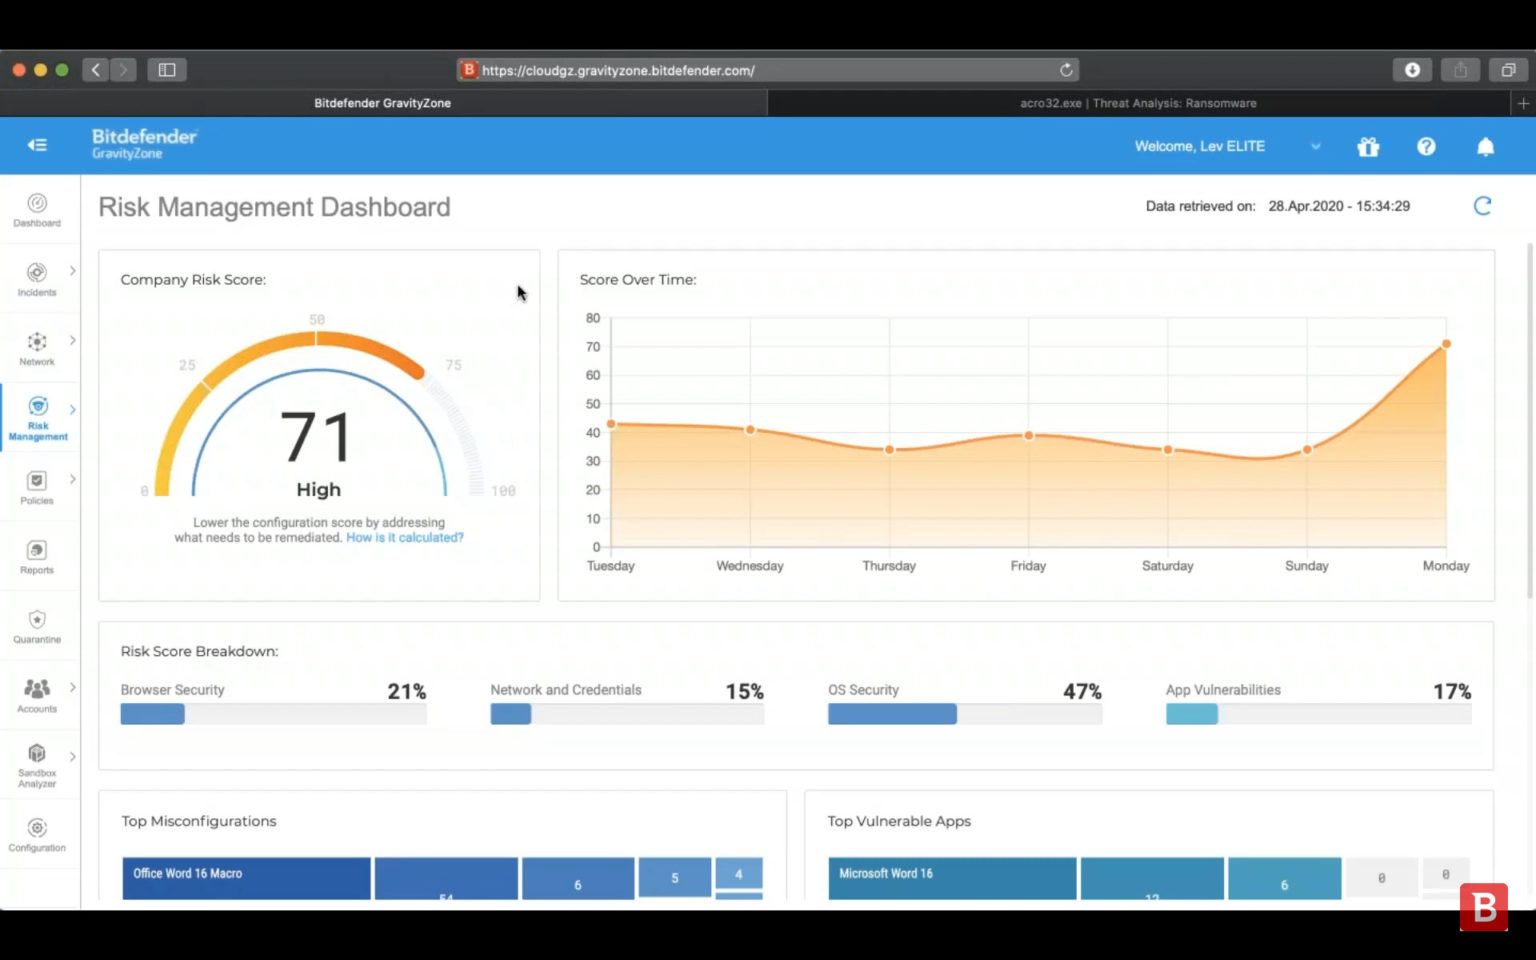Go to the Dashboard
The image size is (1536, 960).
(37, 210)
